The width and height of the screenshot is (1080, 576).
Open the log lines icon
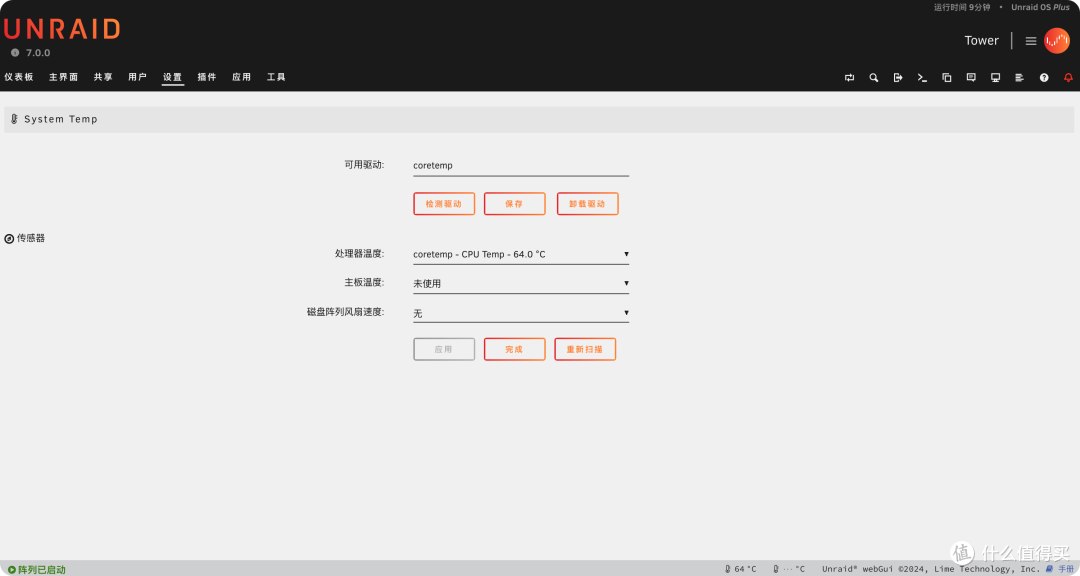pyautogui.click(x=1019, y=78)
